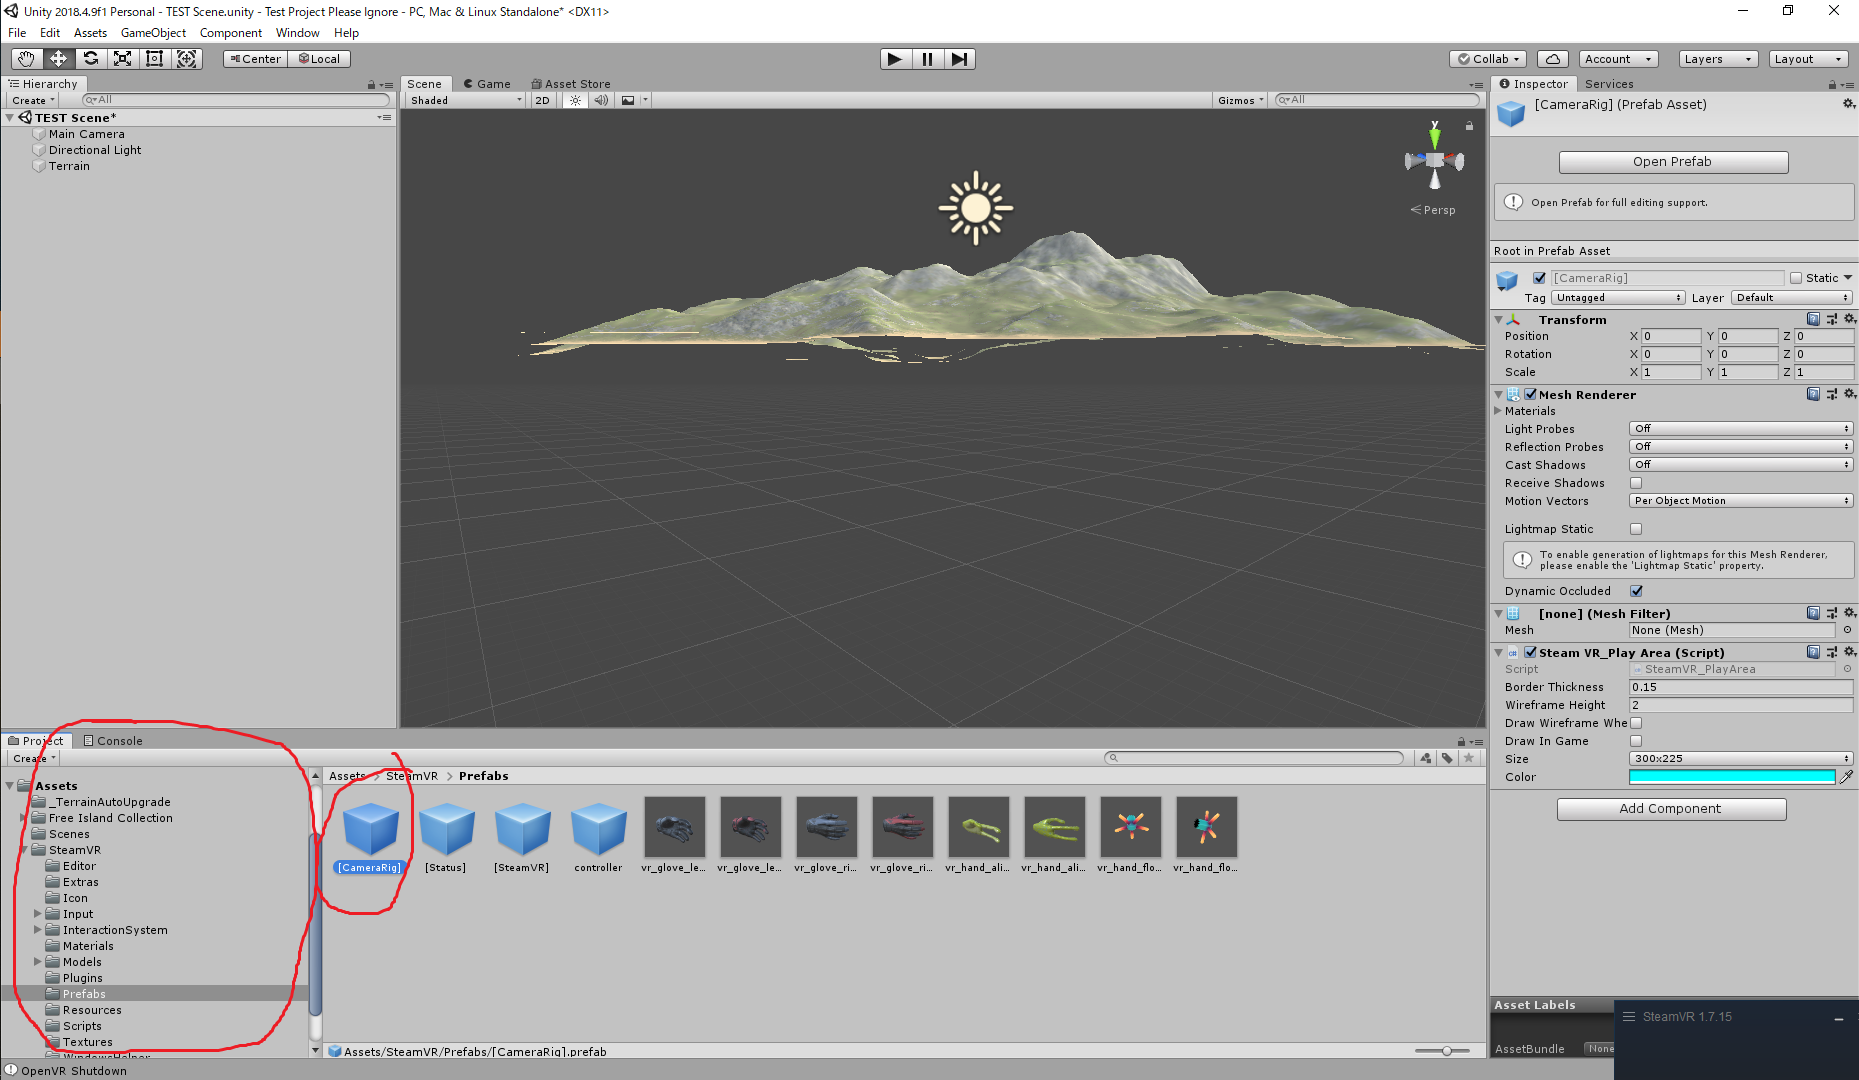
Task: Click the cyan Color swatch of Play Area
Action: coord(1732,776)
